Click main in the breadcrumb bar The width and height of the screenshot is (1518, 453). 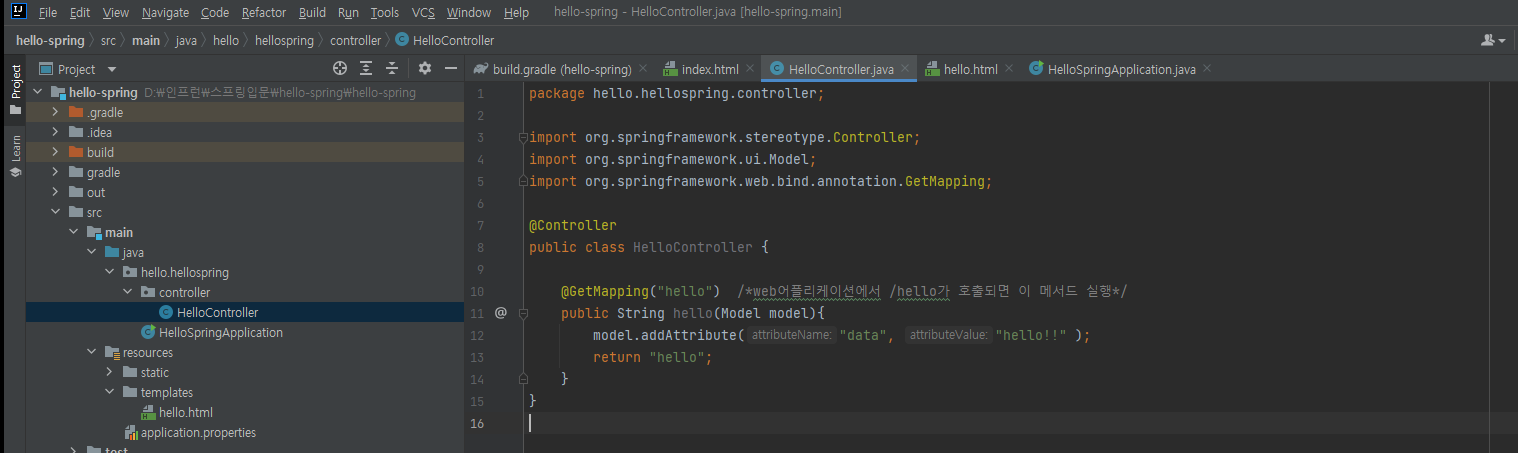[146, 41]
